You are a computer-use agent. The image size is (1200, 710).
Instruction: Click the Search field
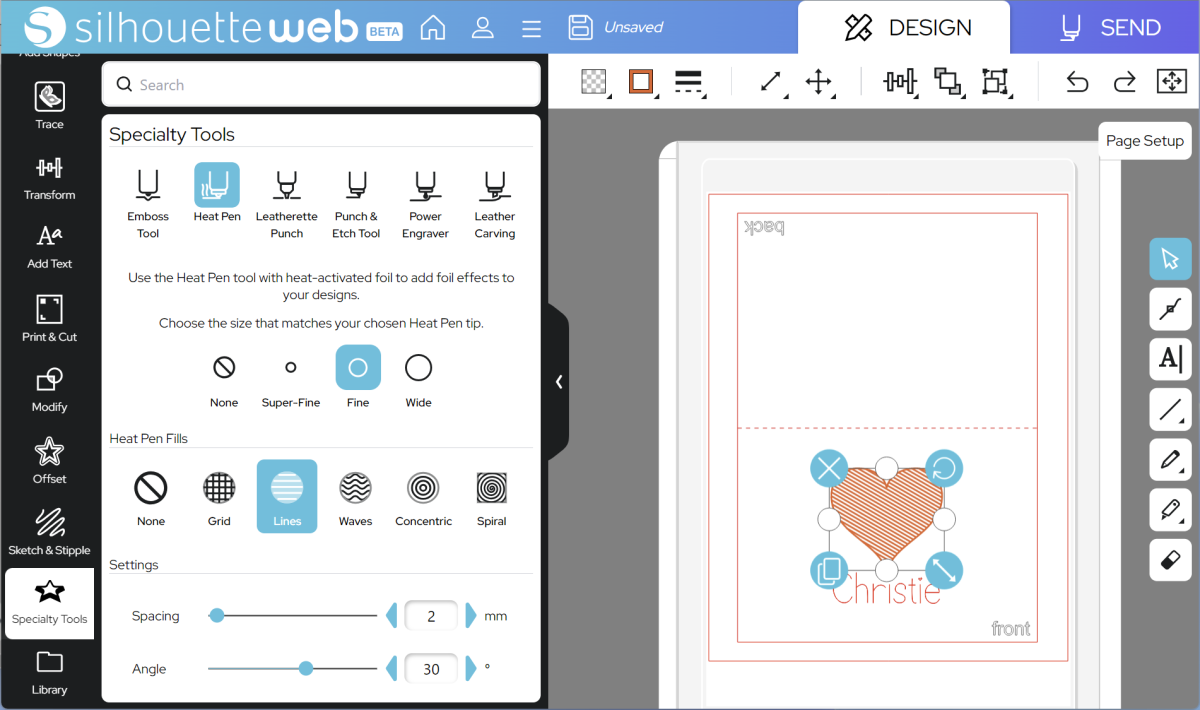321,85
